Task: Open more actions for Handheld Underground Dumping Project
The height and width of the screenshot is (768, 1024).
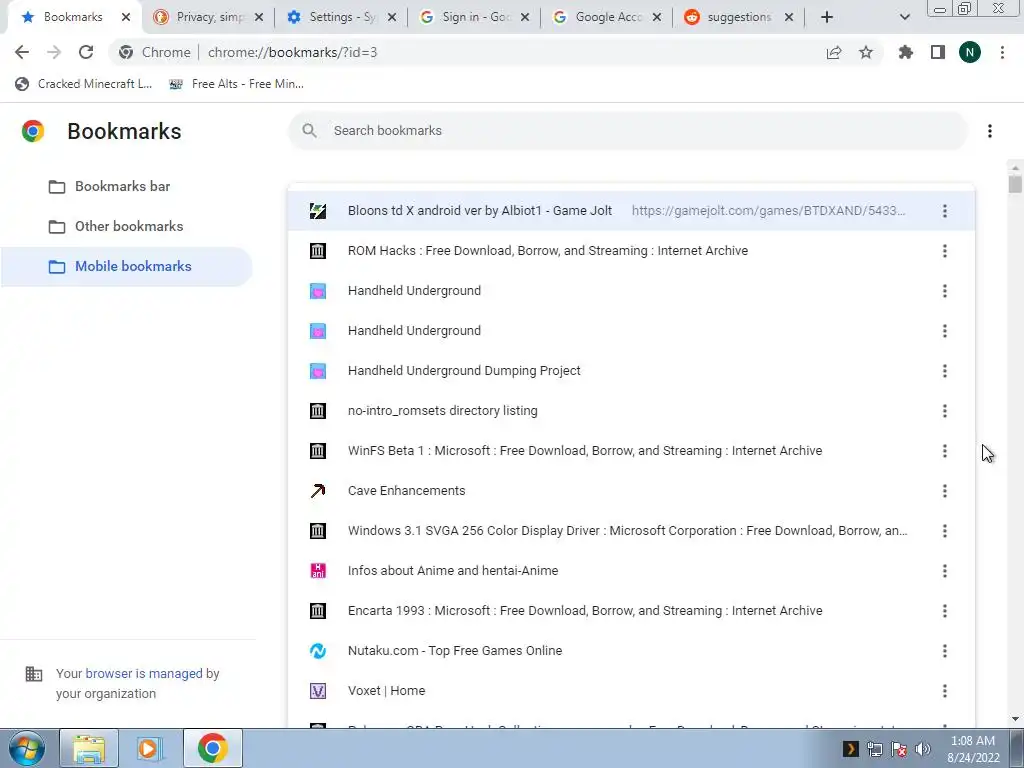Action: 945,371
